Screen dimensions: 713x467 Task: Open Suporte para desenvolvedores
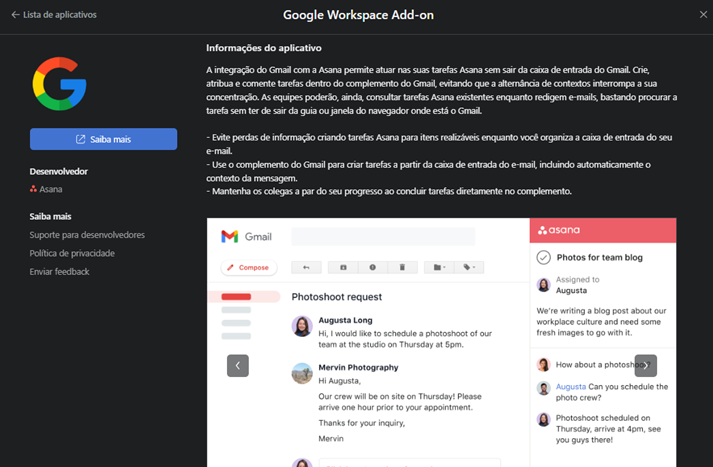click(87, 235)
